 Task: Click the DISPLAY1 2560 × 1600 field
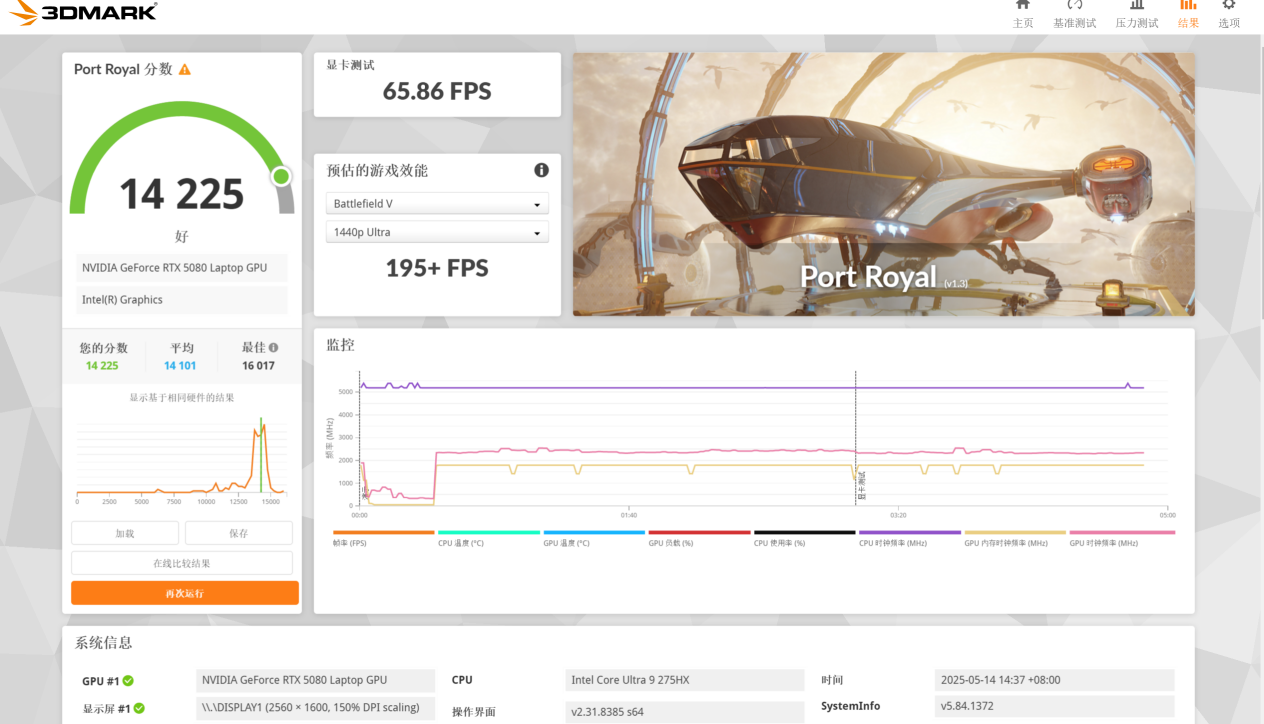pos(316,708)
